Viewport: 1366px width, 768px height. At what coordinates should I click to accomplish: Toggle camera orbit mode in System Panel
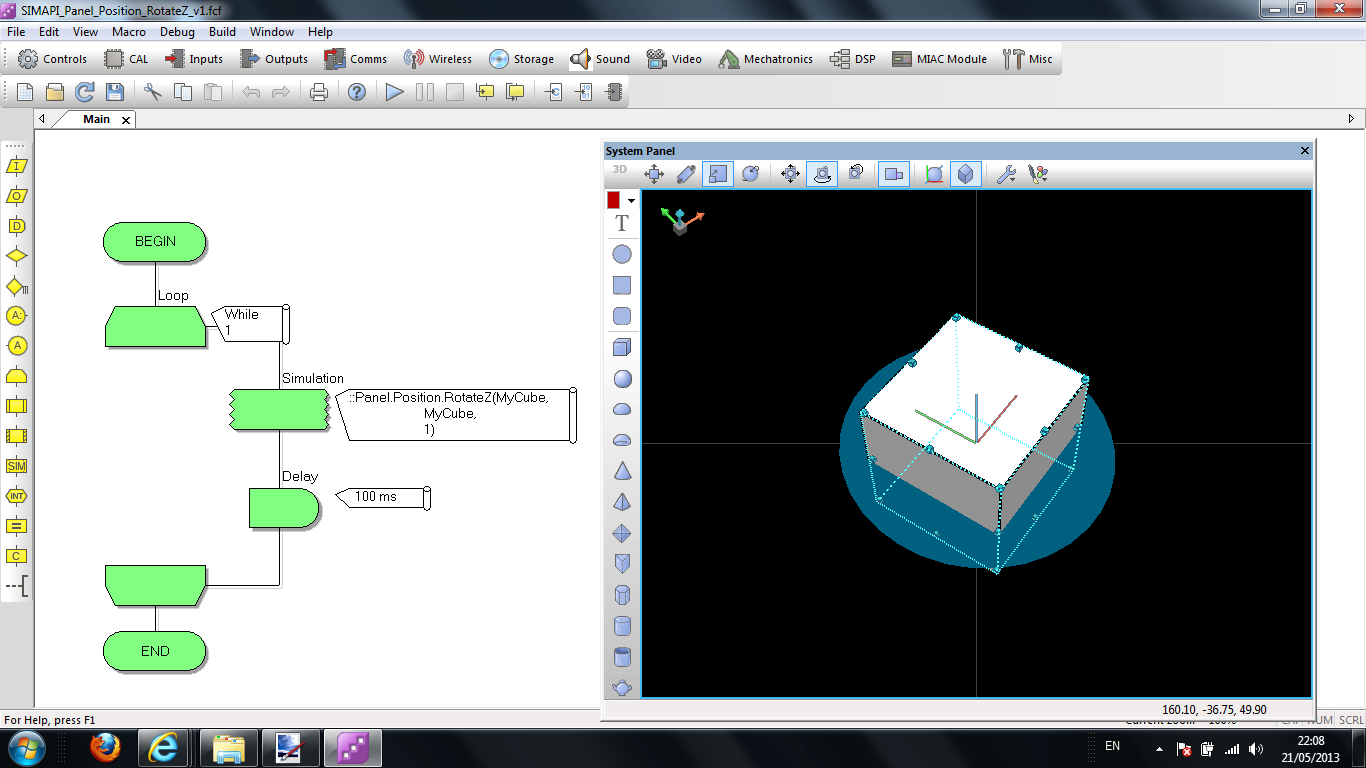(822, 174)
